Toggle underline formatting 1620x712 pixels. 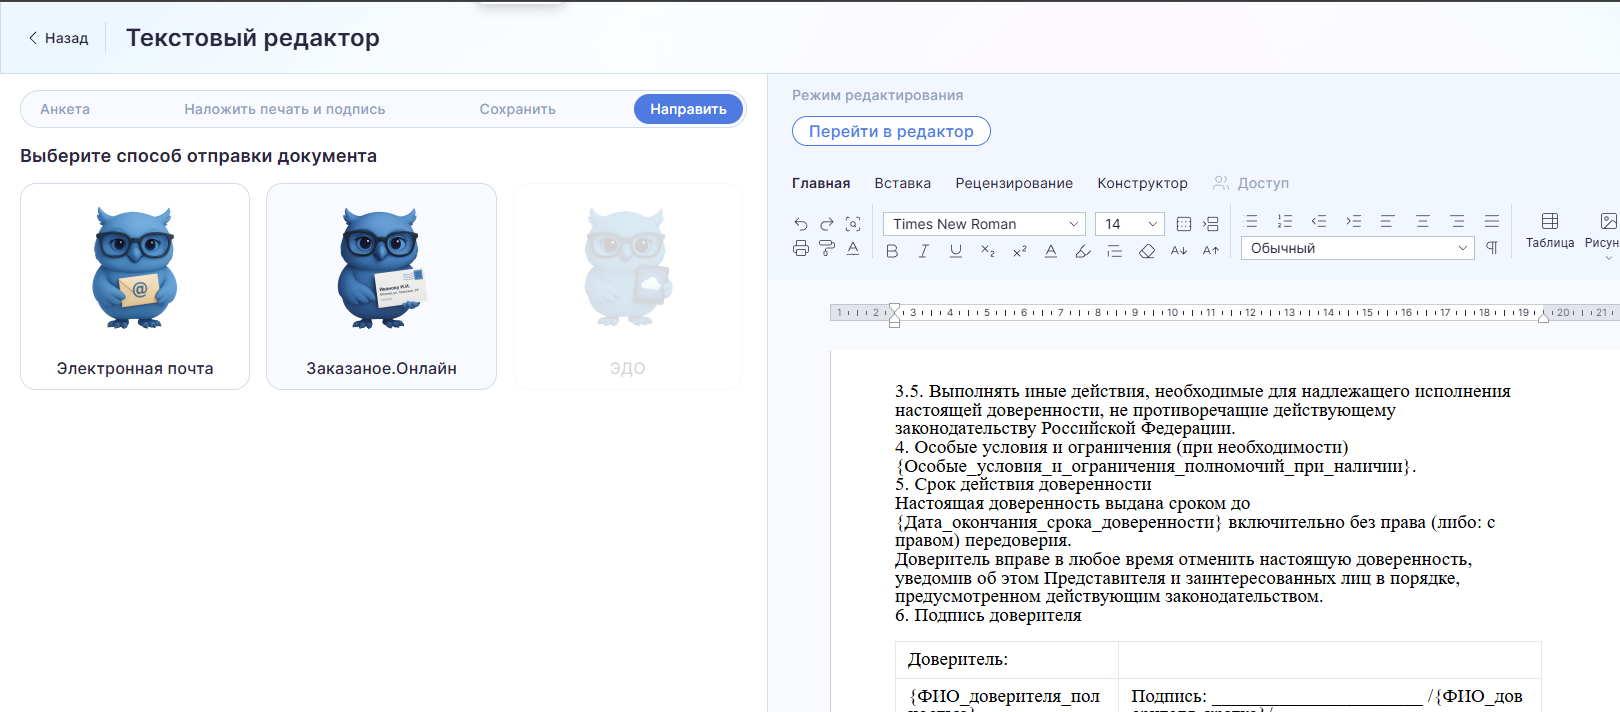click(x=955, y=251)
